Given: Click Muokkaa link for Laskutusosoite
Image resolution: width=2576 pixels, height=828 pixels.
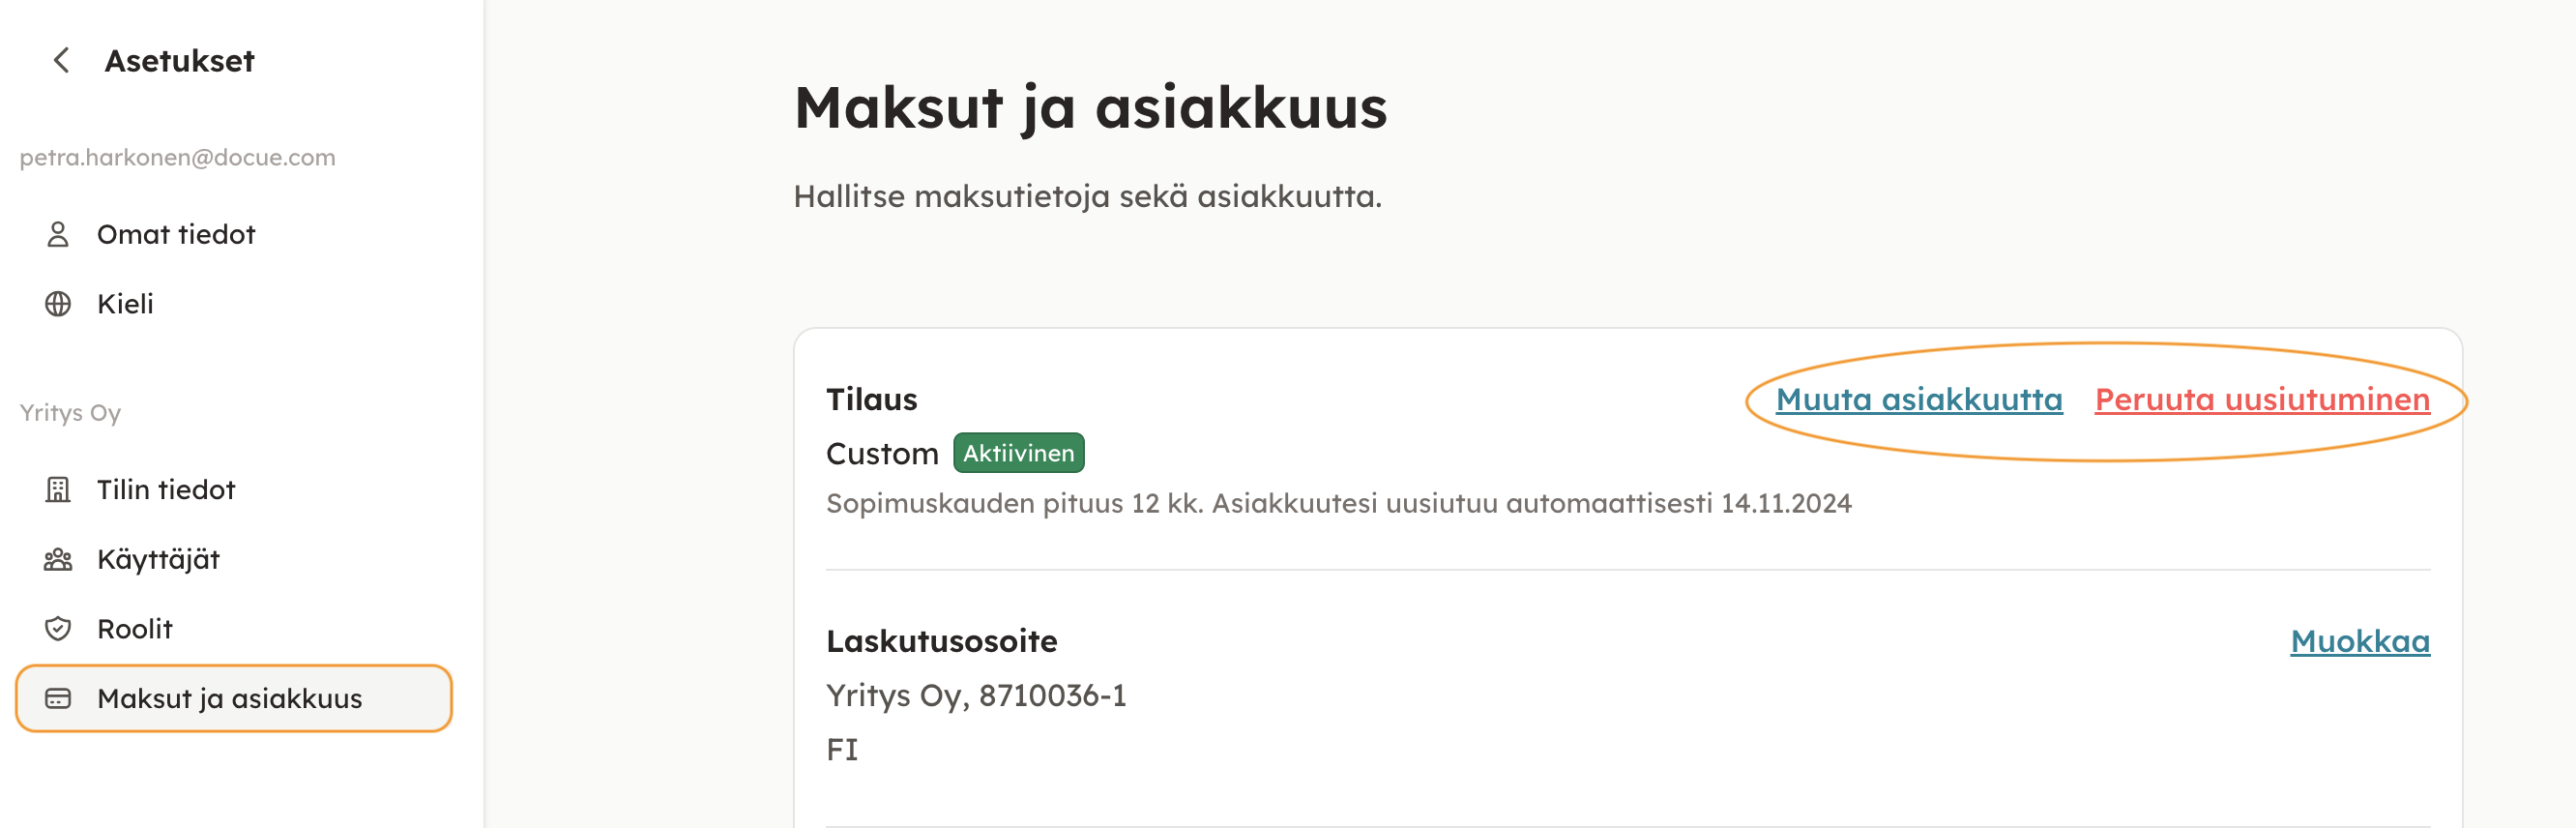Looking at the screenshot, I should (2359, 642).
